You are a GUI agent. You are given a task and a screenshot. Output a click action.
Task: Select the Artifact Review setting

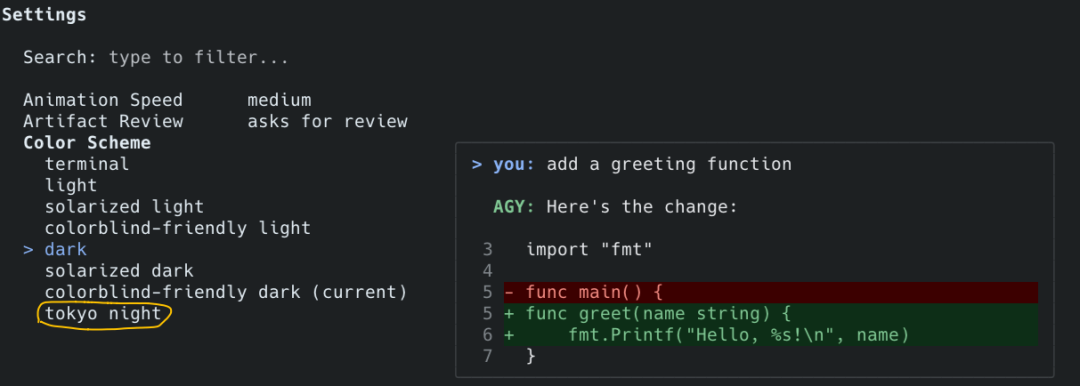[103, 121]
